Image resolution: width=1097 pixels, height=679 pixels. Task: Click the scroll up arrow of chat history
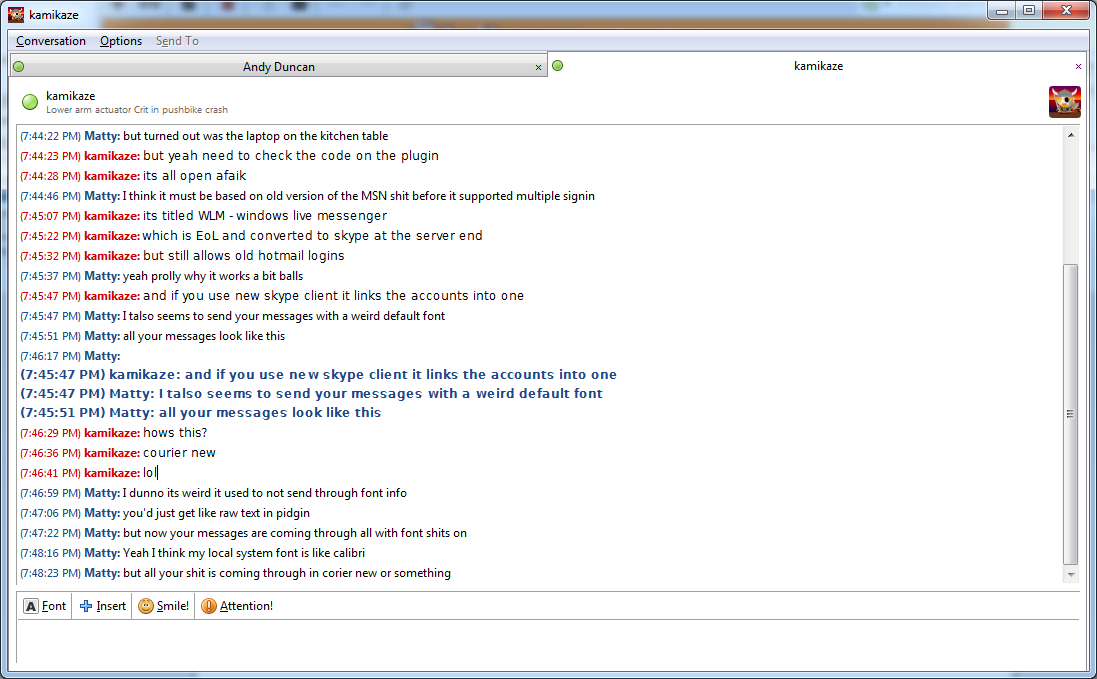coord(1070,135)
